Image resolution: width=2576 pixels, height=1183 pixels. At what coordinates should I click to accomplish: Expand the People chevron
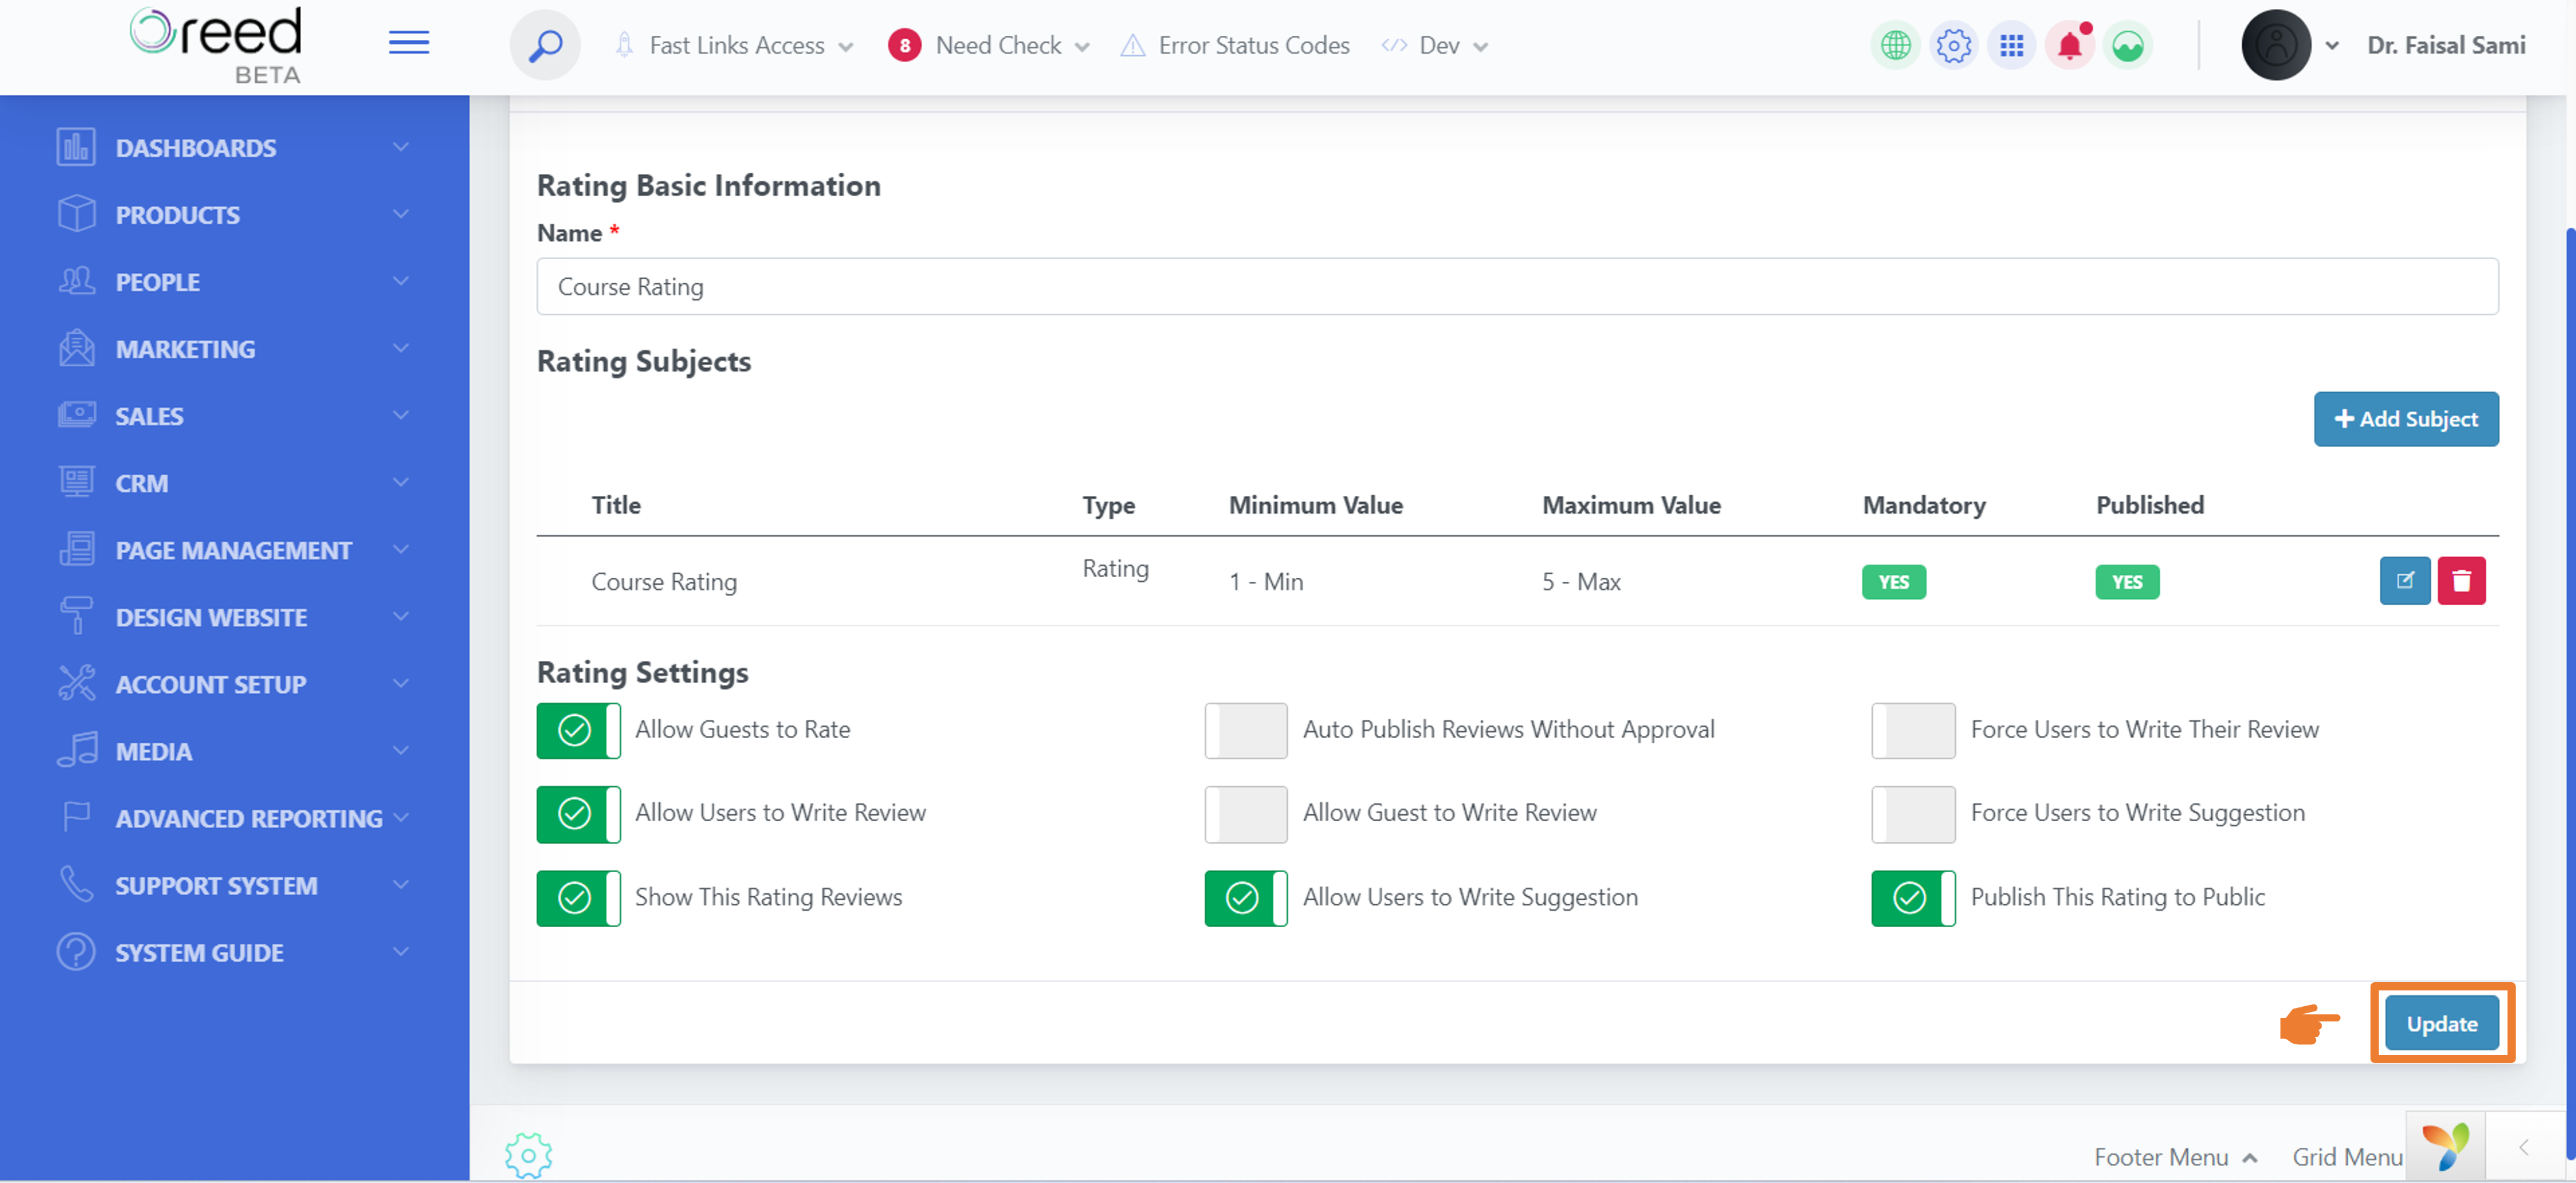pyautogui.click(x=400, y=281)
